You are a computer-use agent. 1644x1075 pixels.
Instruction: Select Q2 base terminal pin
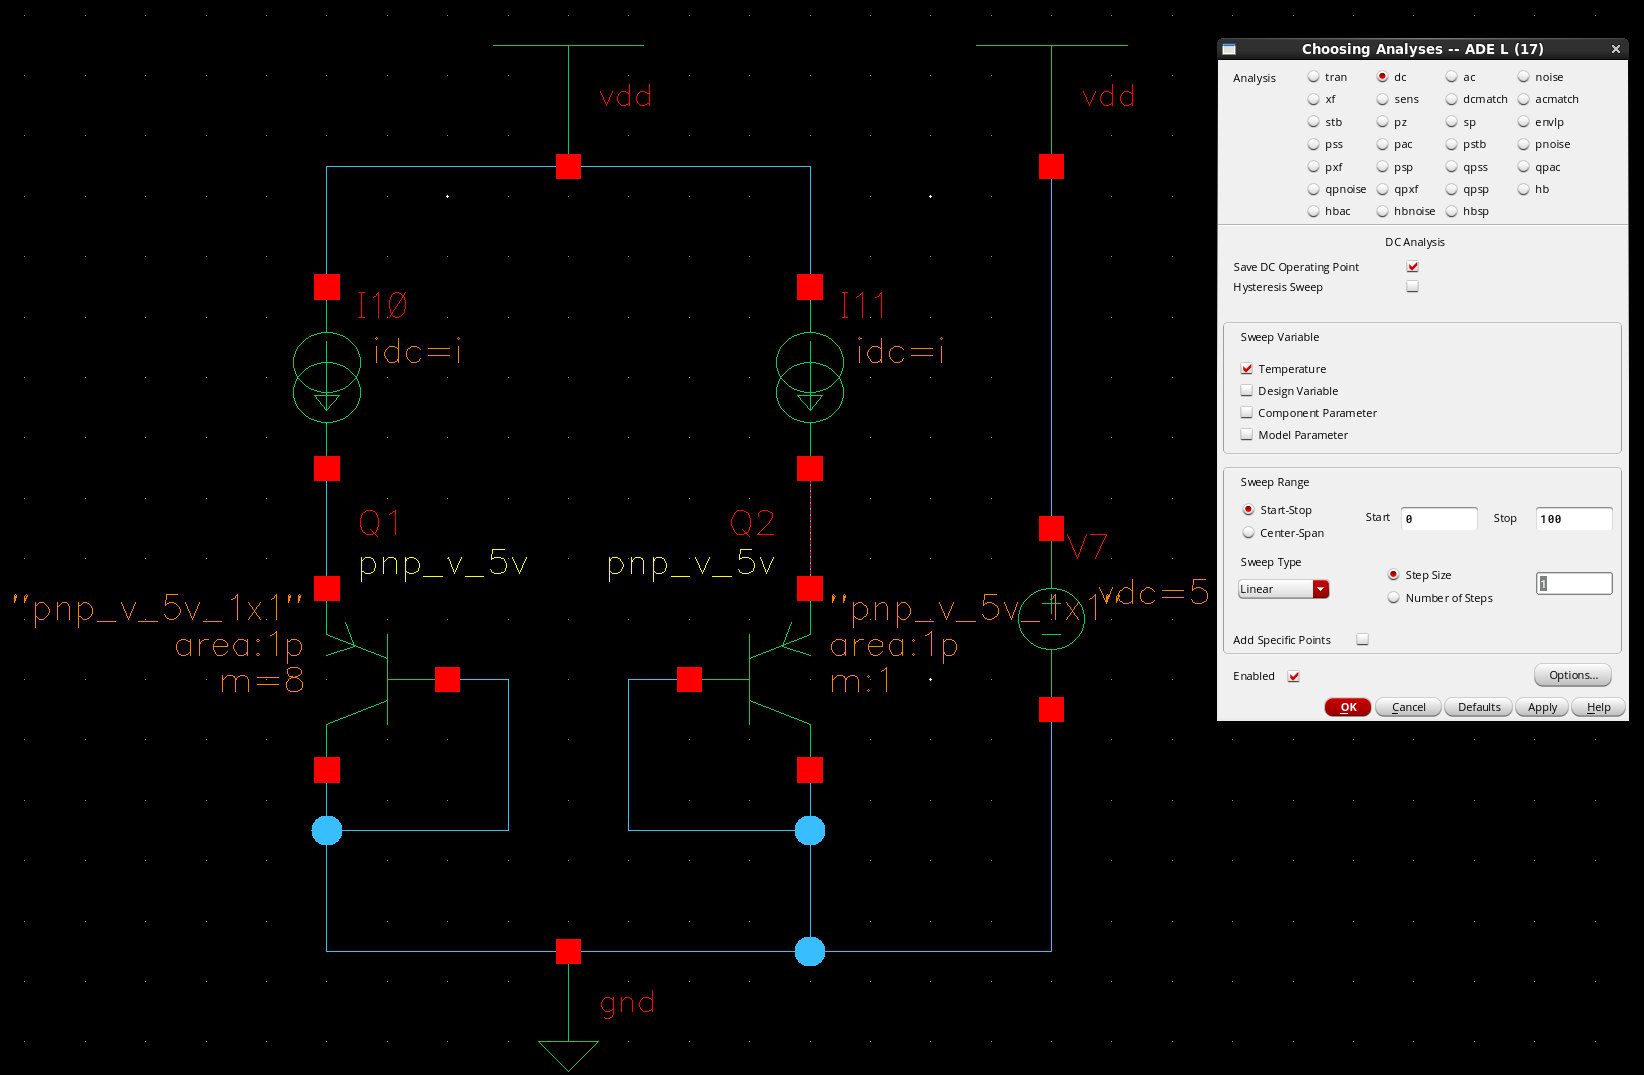pyautogui.click(x=689, y=680)
